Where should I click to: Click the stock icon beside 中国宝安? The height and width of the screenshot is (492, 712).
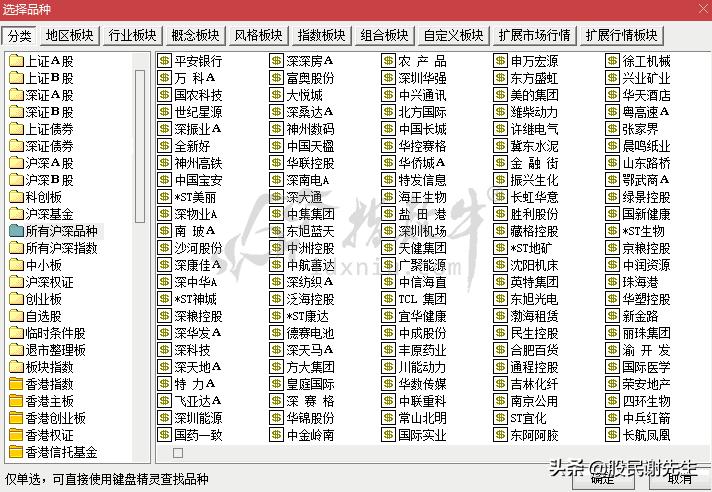164,180
